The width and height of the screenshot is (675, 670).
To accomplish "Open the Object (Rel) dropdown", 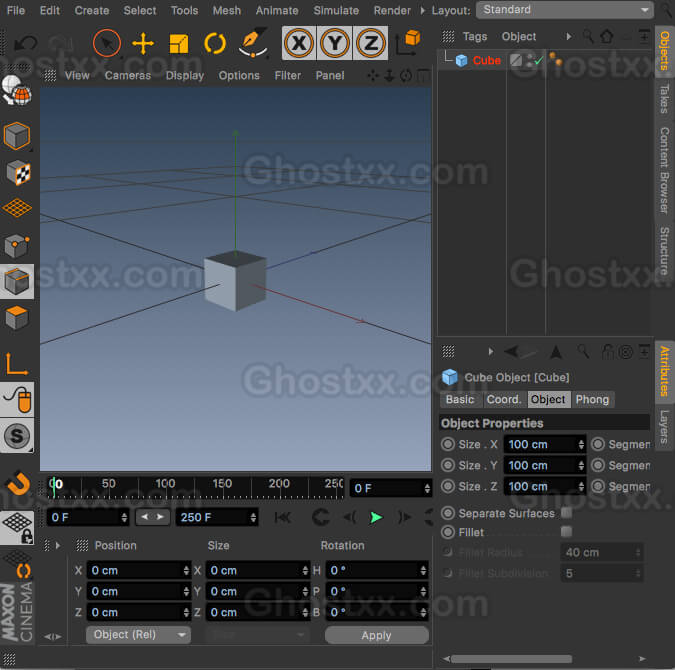I will (138, 634).
